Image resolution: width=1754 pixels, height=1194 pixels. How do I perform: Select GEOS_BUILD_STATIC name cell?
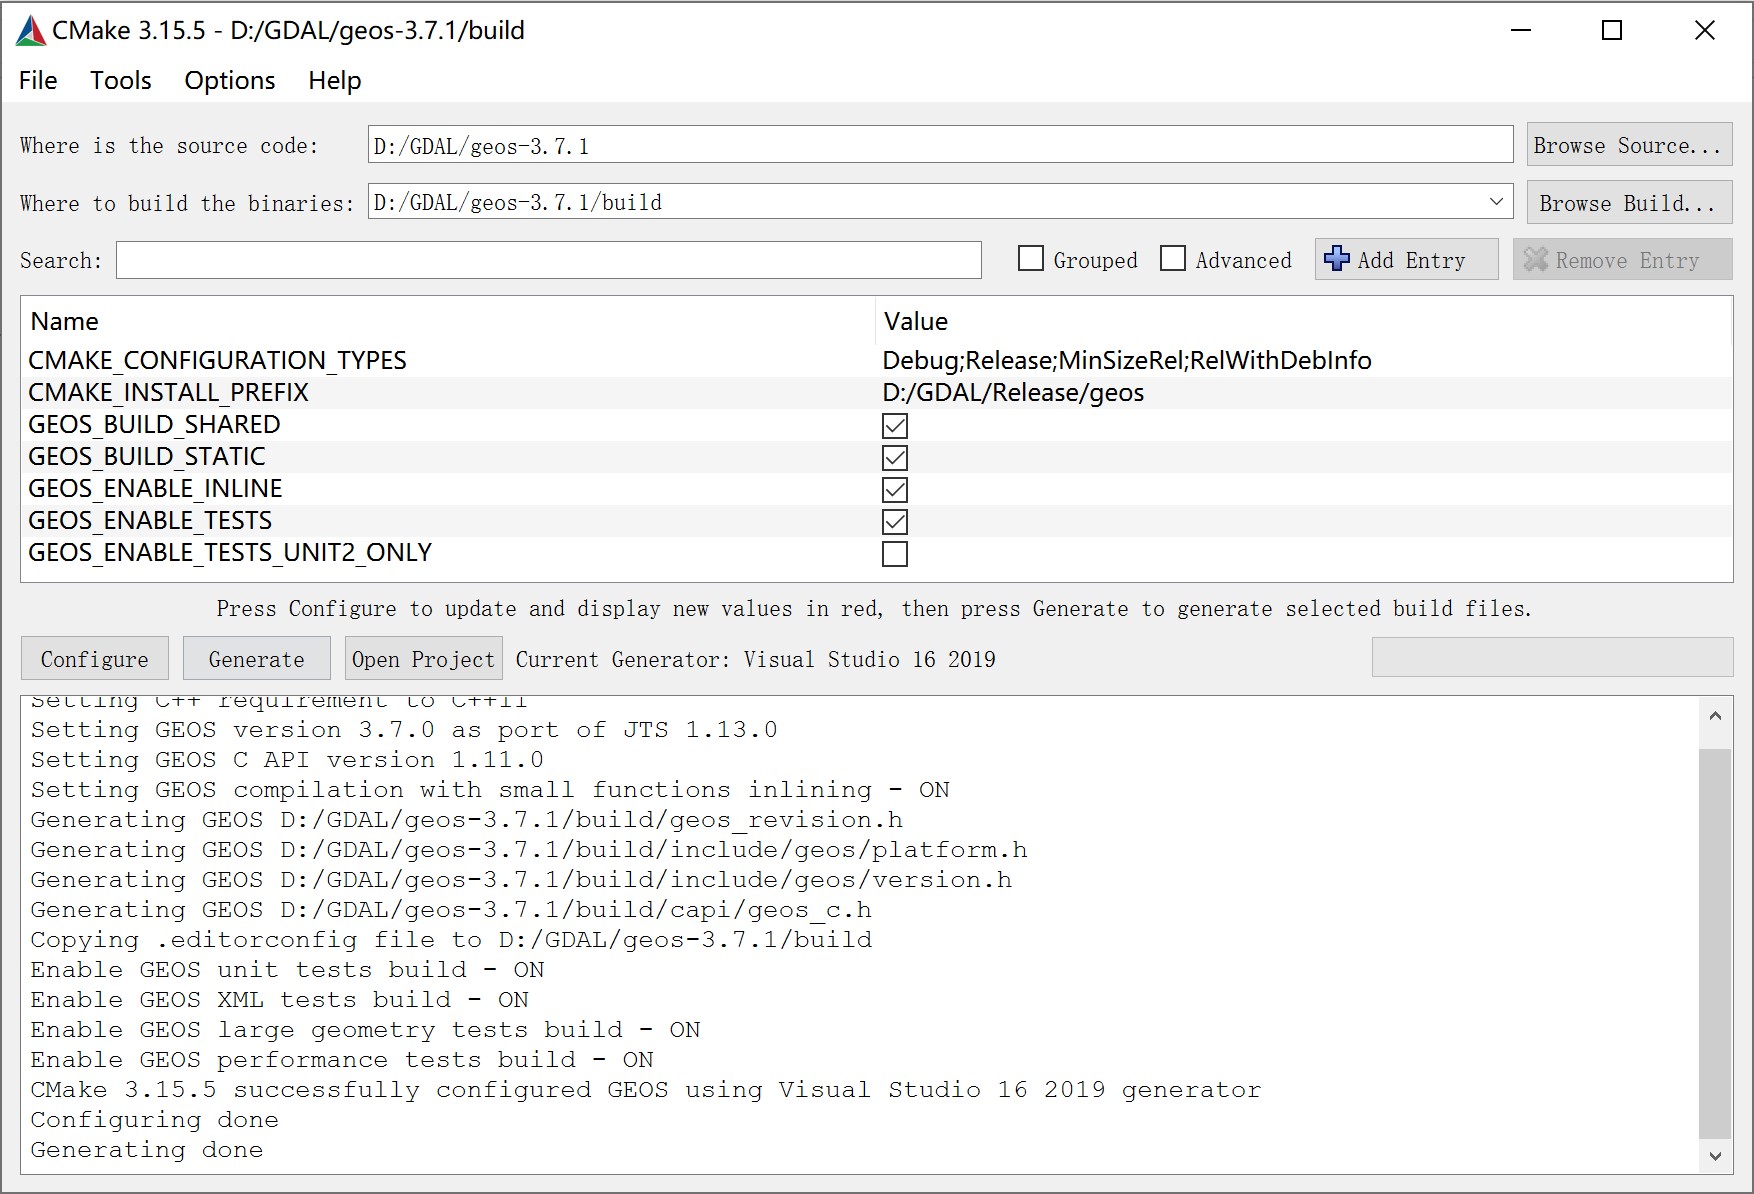(x=147, y=456)
